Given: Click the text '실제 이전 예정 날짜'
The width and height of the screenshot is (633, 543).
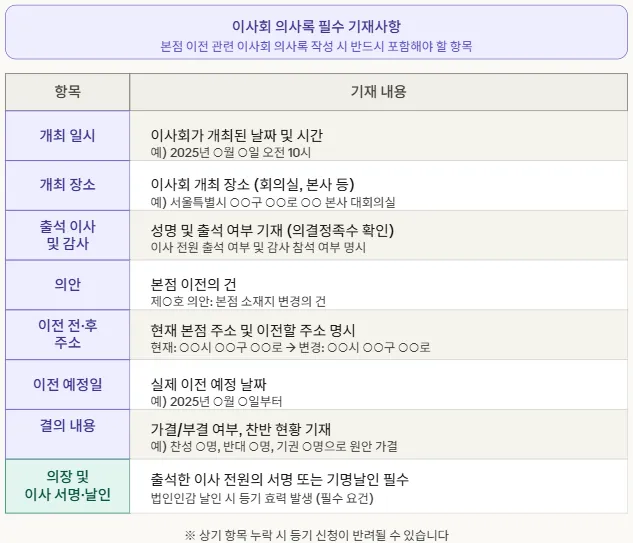Looking at the screenshot, I should click(208, 384).
